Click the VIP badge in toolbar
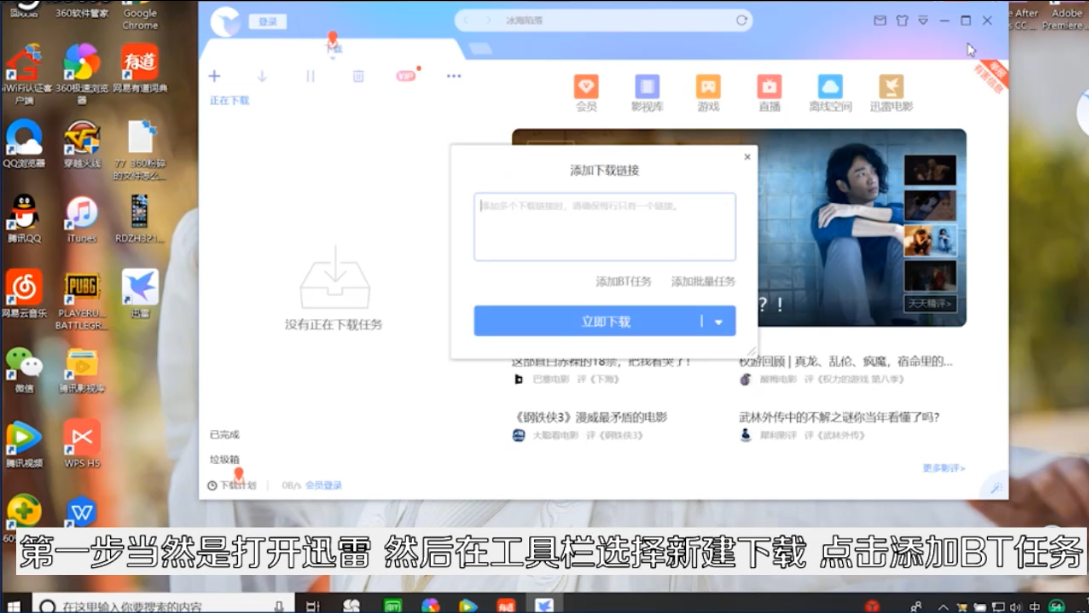The height and width of the screenshot is (613, 1089). point(406,76)
